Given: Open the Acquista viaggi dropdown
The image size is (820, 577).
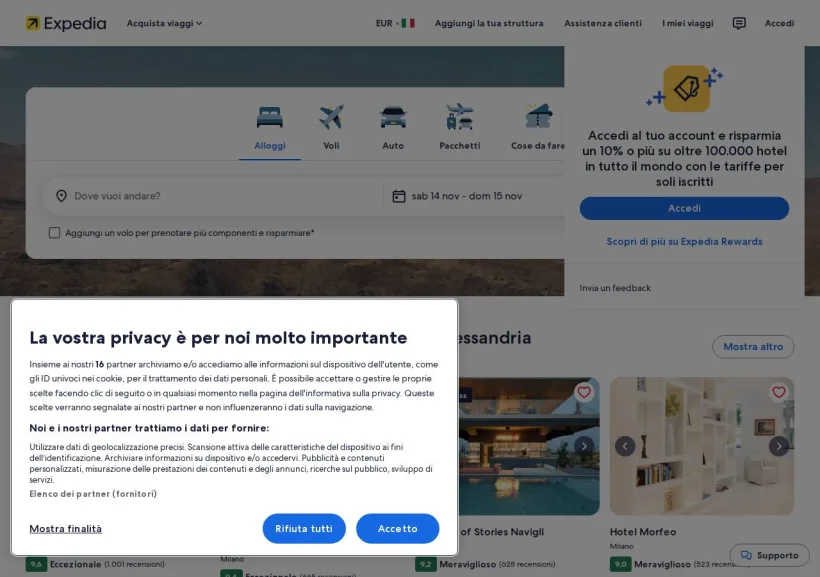Looking at the screenshot, I should 164,23.
